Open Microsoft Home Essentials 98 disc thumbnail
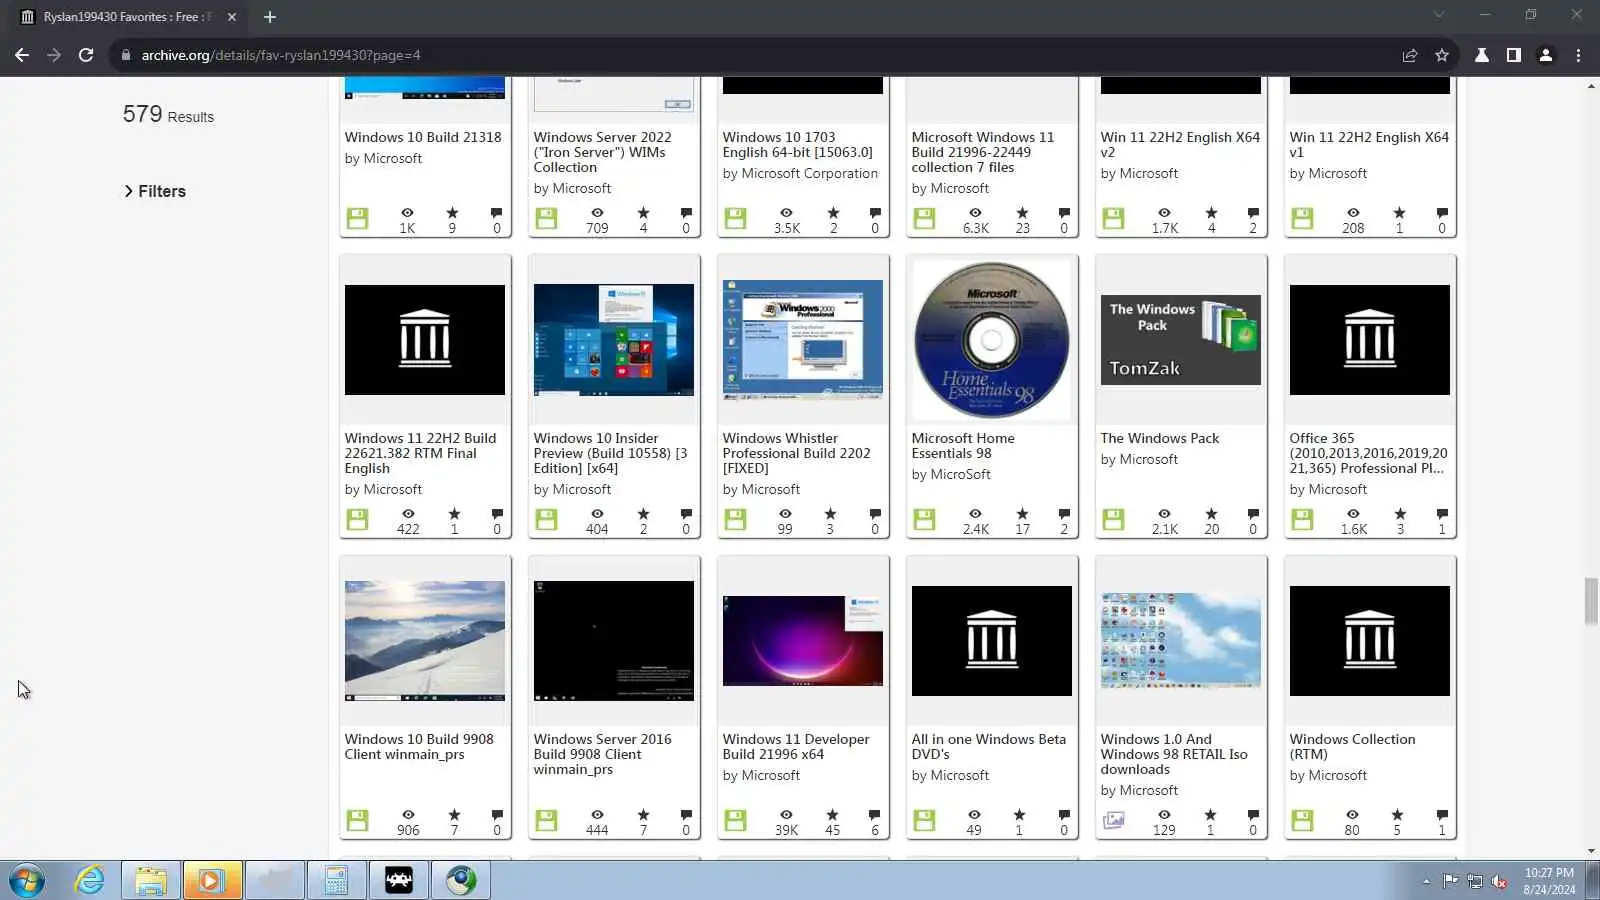The width and height of the screenshot is (1600, 900). [x=992, y=340]
